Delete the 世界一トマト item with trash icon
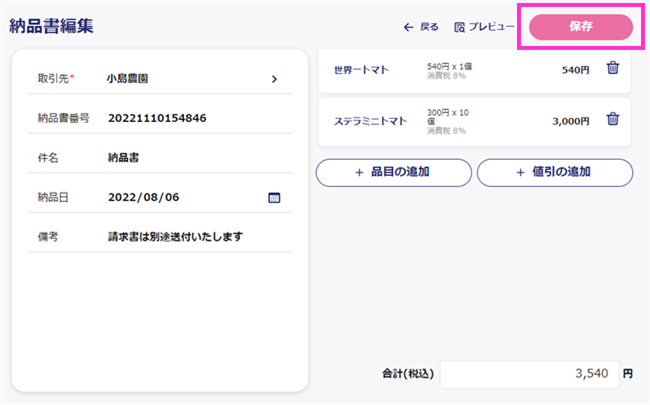The width and height of the screenshot is (650, 405). 613,68
